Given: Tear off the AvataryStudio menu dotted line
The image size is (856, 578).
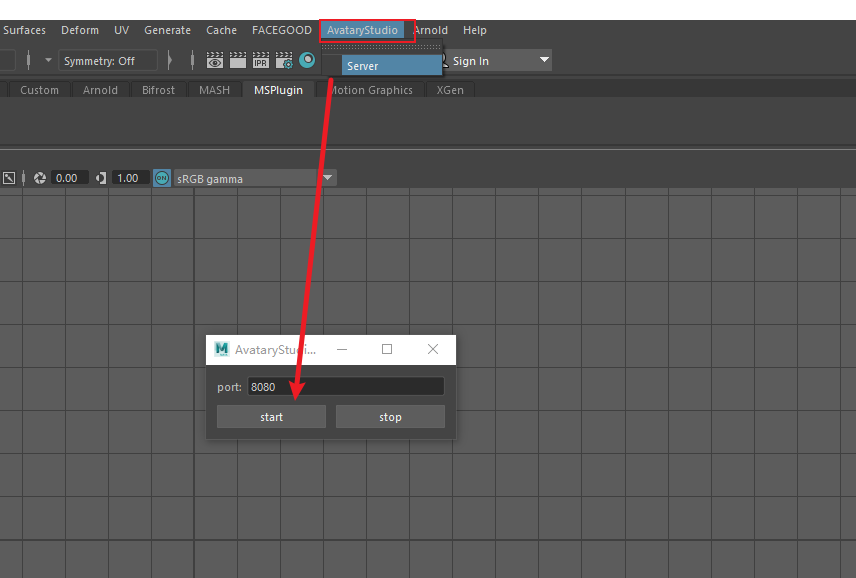Looking at the screenshot, I should pyautogui.click(x=381, y=47).
